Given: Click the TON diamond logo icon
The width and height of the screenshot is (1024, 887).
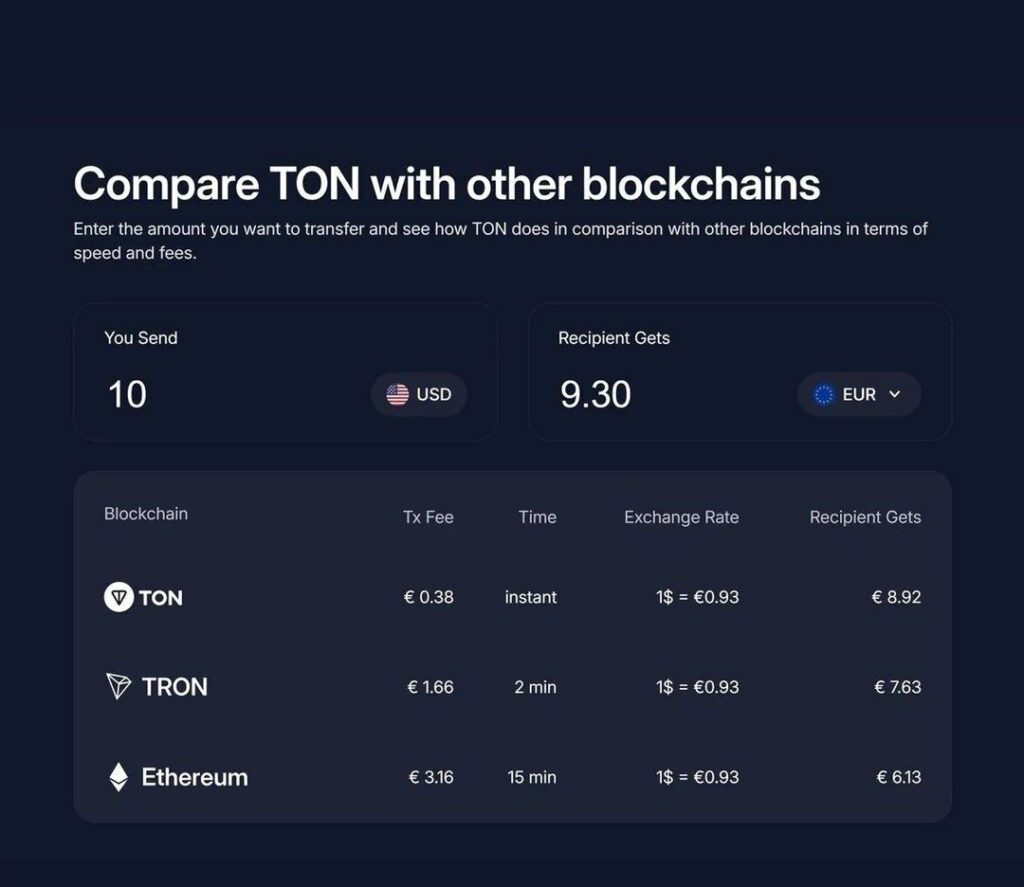Looking at the screenshot, I should (x=119, y=597).
